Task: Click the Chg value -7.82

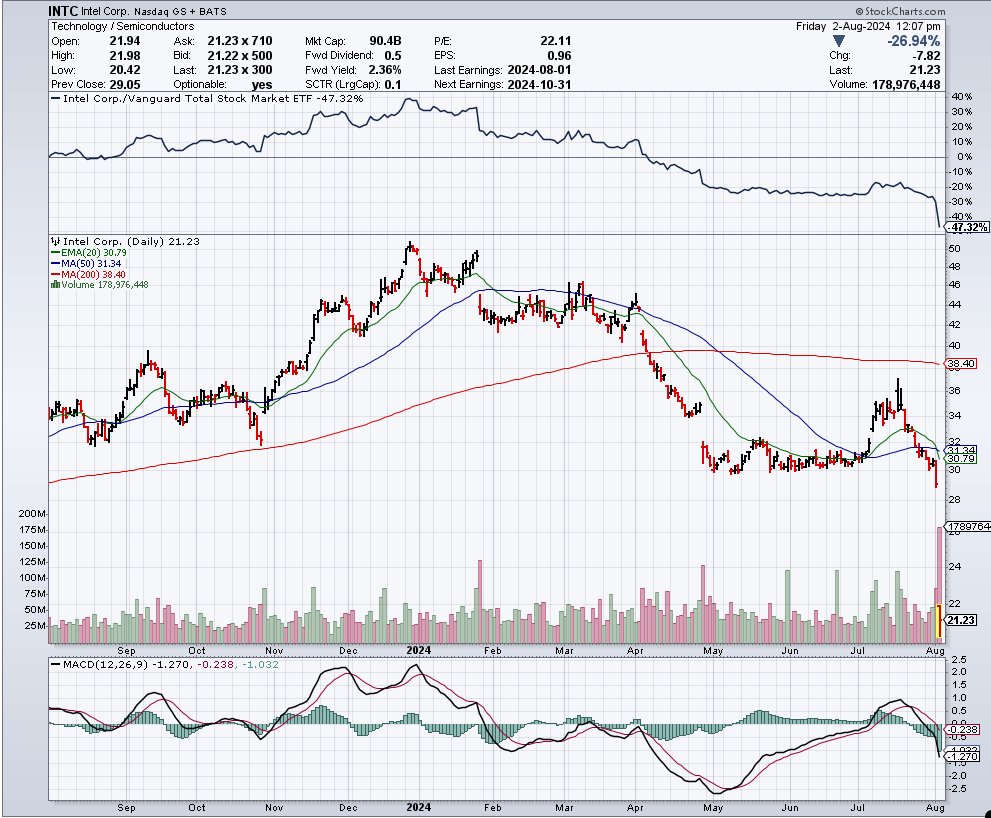Action: point(925,56)
